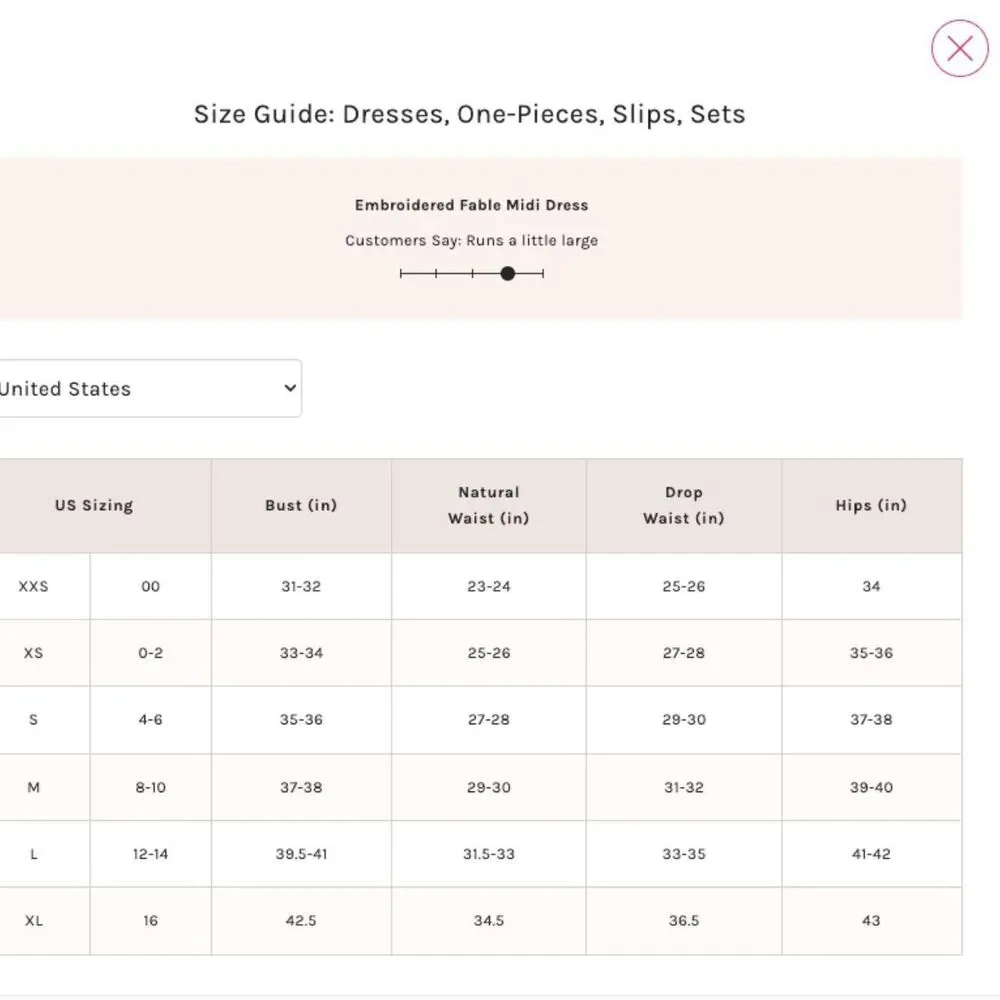This screenshot has width=1000, height=1000.
Task: Click the fit rating slider dot
Action: coord(508,274)
